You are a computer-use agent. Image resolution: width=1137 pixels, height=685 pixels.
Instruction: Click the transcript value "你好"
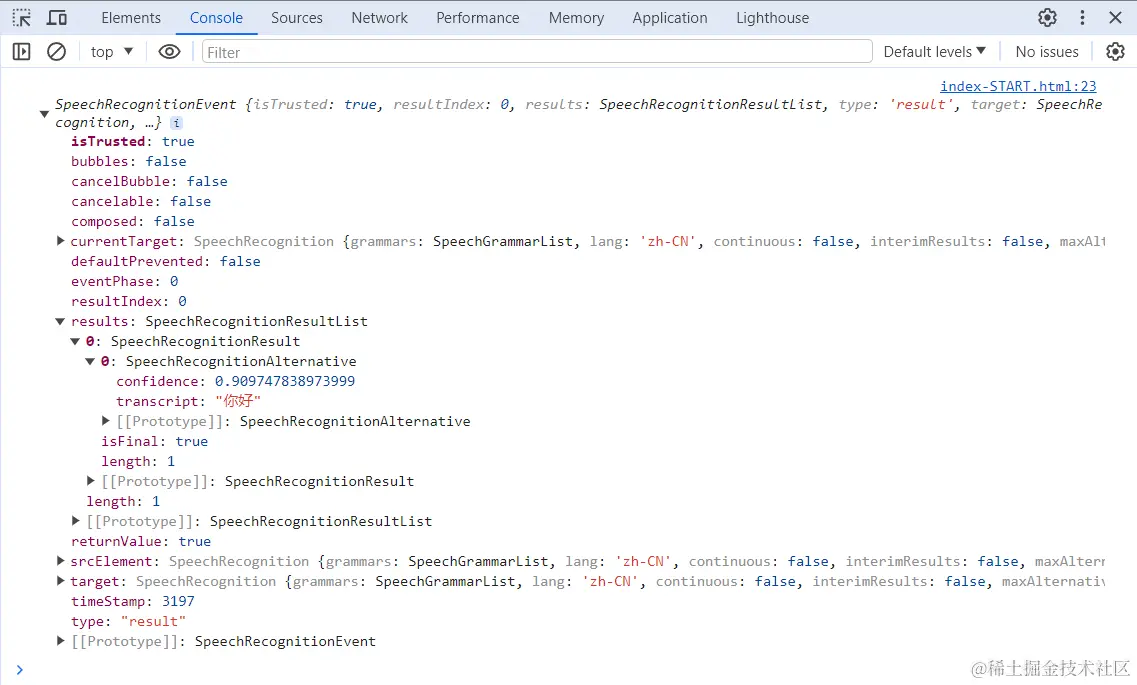[238, 401]
